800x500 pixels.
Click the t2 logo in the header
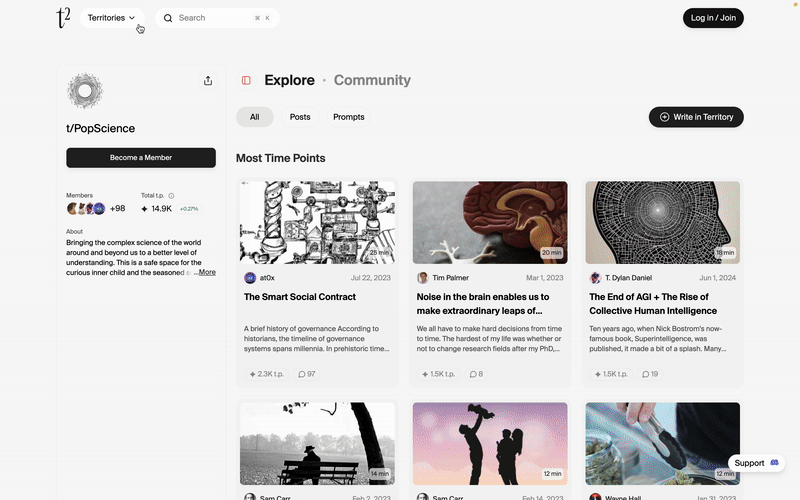pos(63,18)
